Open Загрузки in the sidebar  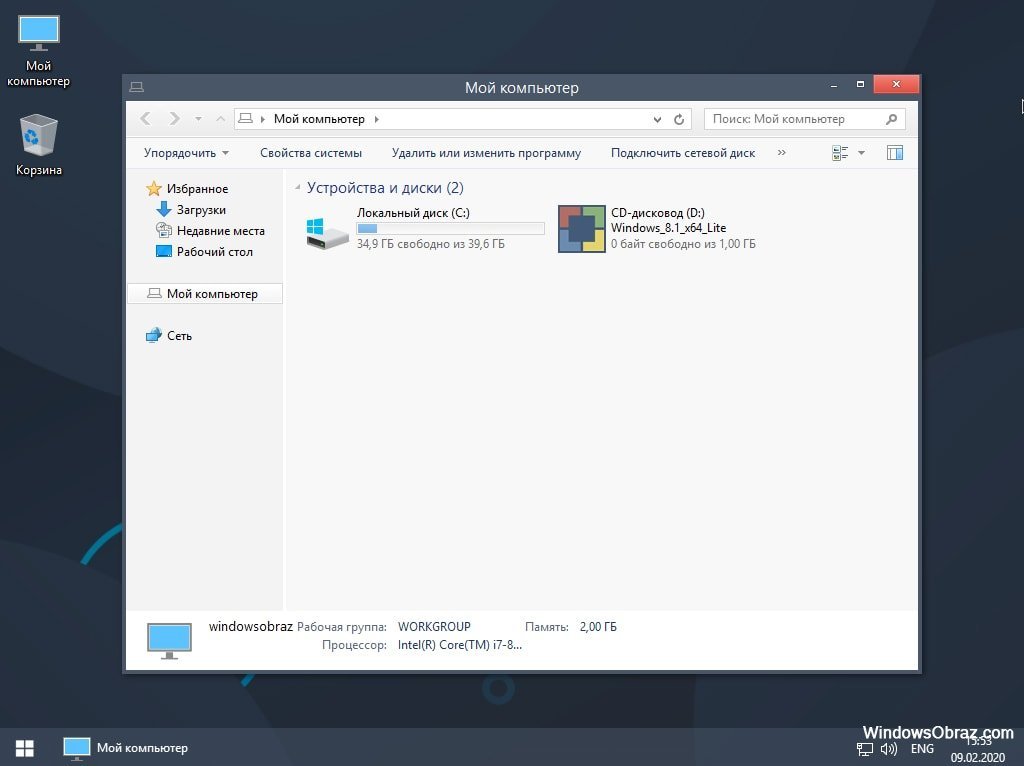[201, 210]
